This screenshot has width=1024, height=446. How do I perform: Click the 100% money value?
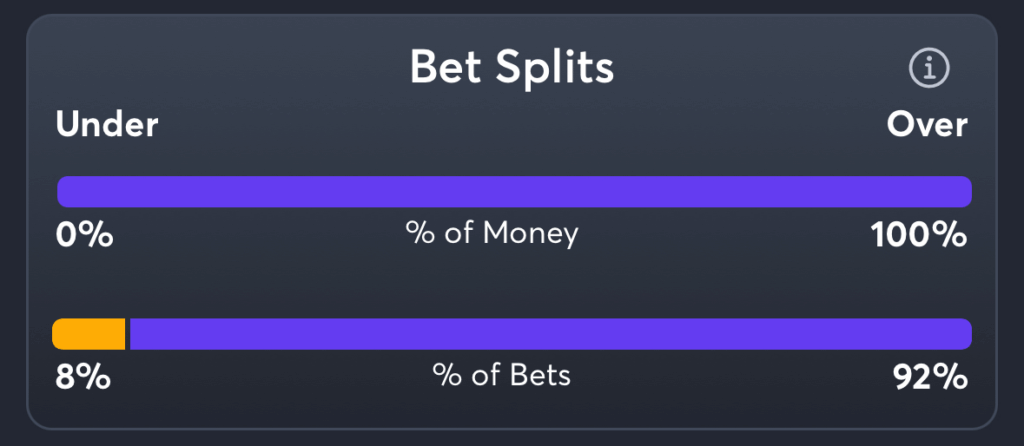click(x=919, y=235)
